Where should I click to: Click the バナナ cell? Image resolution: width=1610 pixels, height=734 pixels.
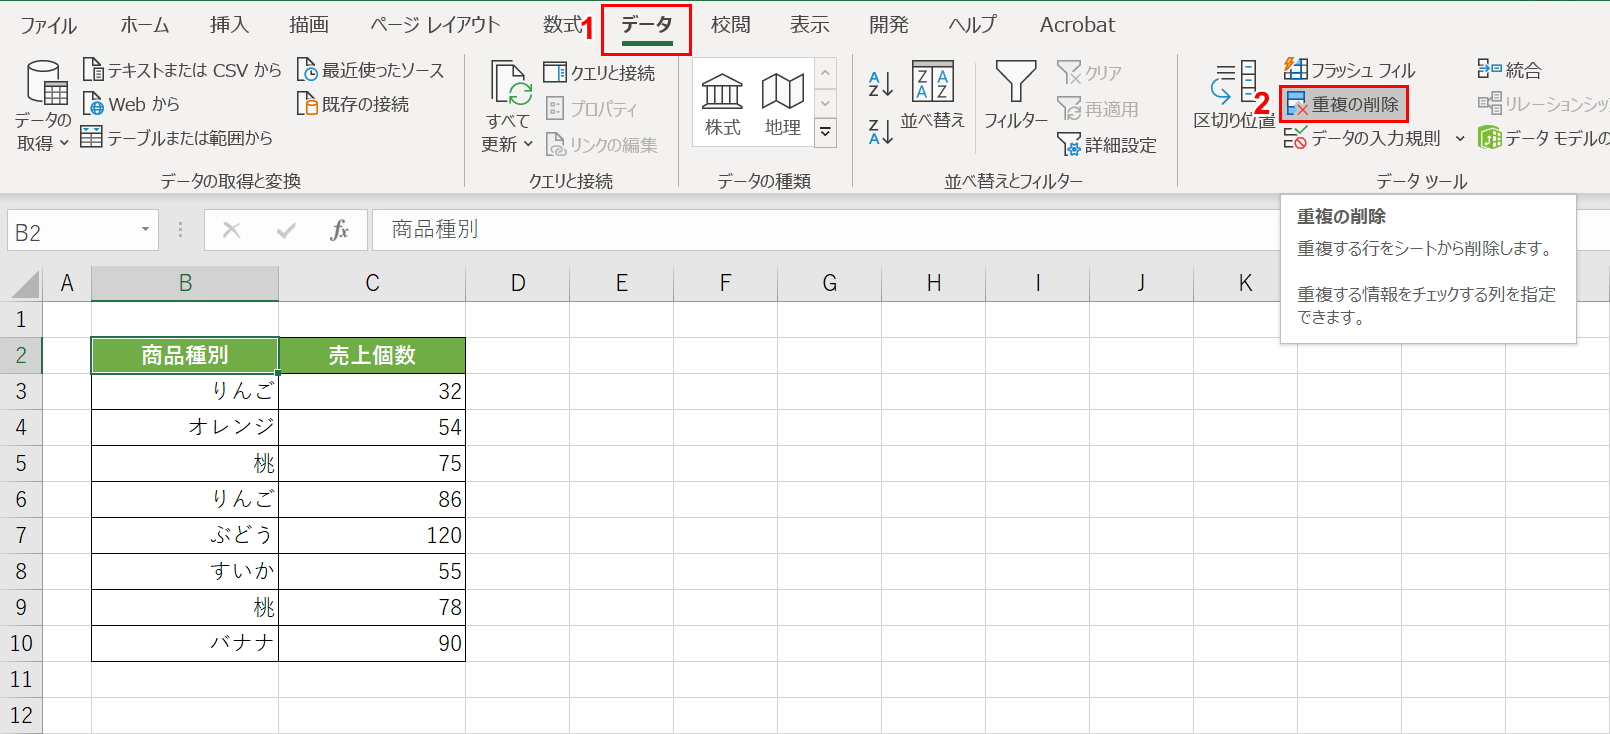(185, 643)
